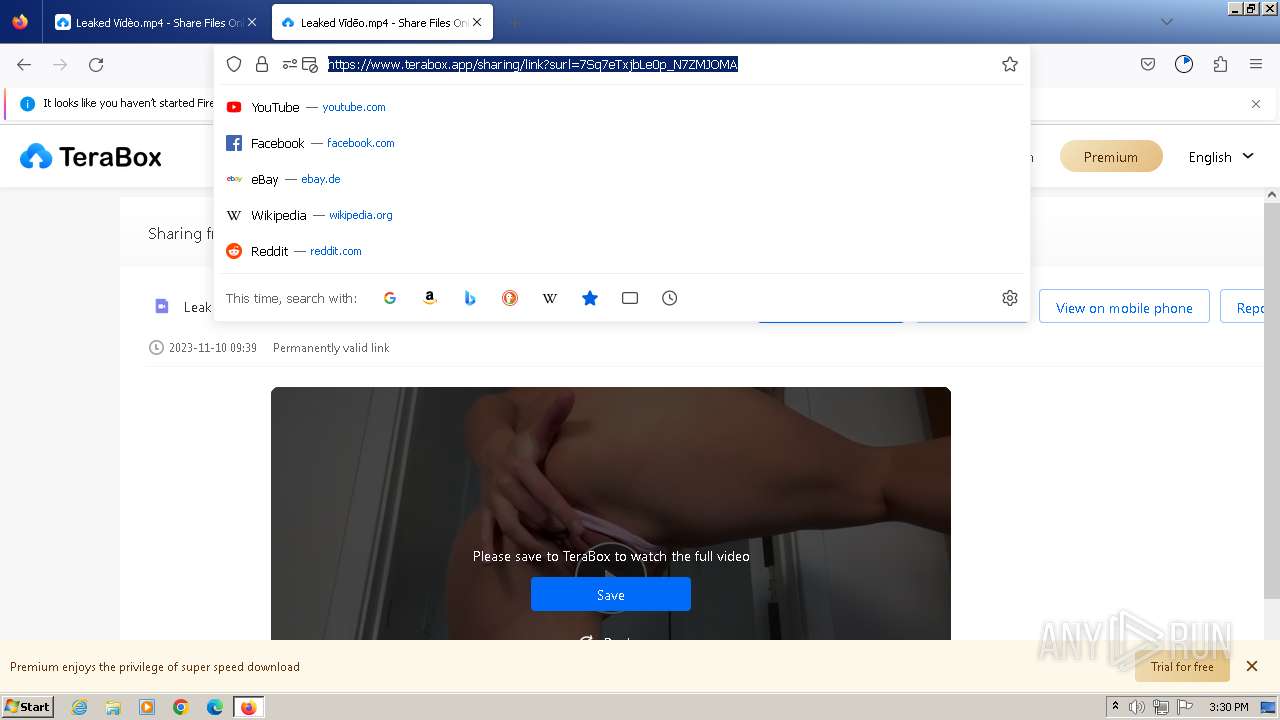This screenshot has width=1280, height=720.
Task: Open Chrome from the taskbar
Action: click(181, 707)
